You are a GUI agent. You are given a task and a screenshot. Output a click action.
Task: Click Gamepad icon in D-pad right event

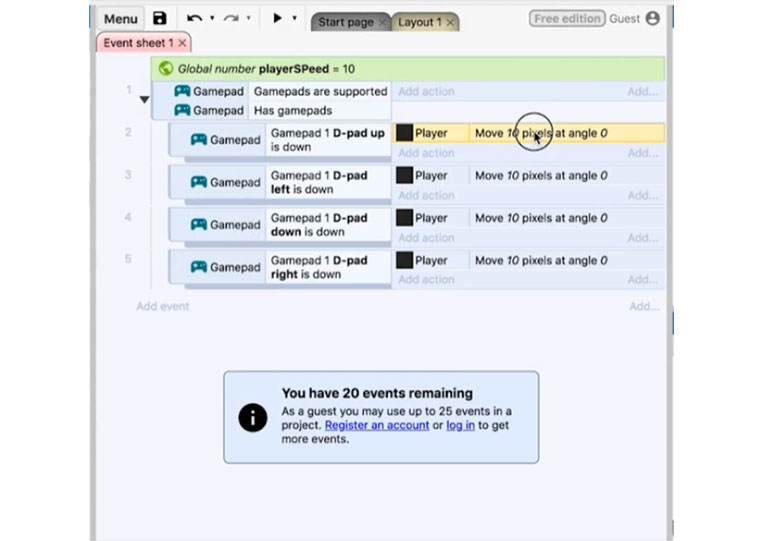(199, 267)
